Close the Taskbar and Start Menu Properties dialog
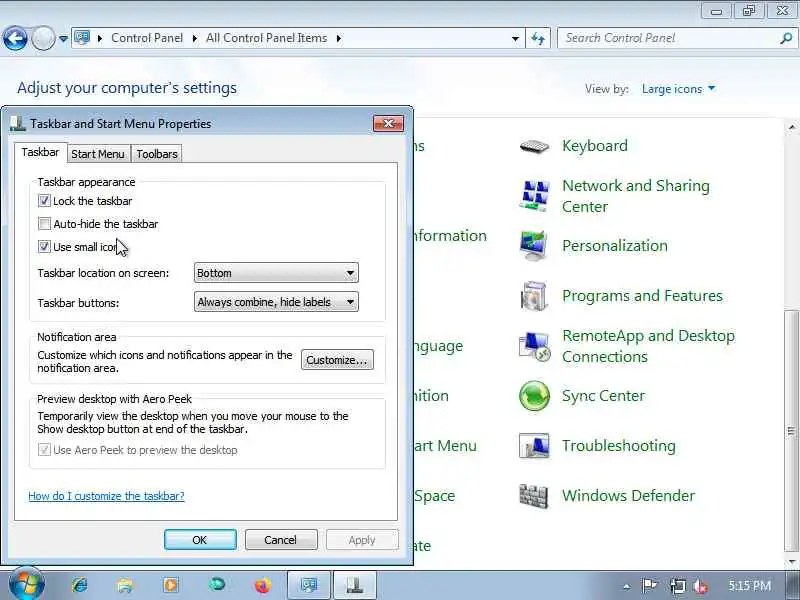800x600 pixels. [x=388, y=123]
